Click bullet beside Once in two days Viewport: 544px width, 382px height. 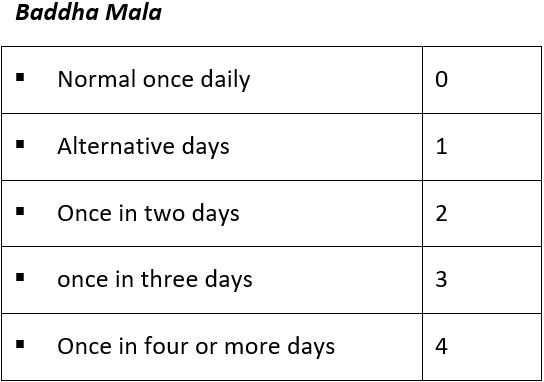pyautogui.click(x=20, y=211)
